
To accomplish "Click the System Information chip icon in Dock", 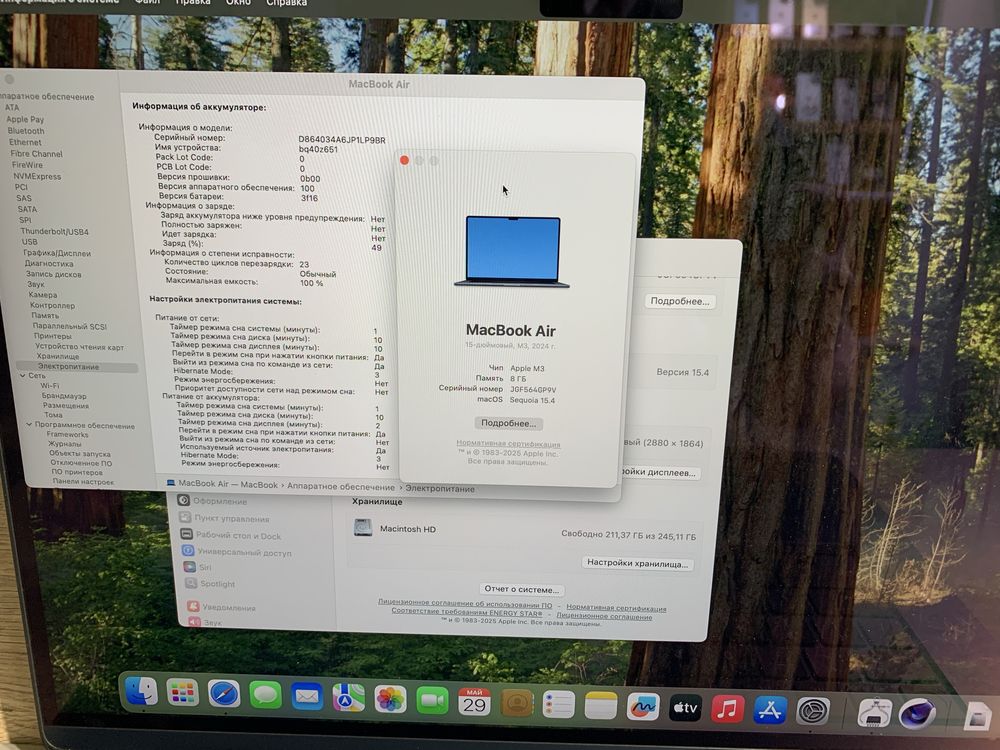I will (875, 713).
